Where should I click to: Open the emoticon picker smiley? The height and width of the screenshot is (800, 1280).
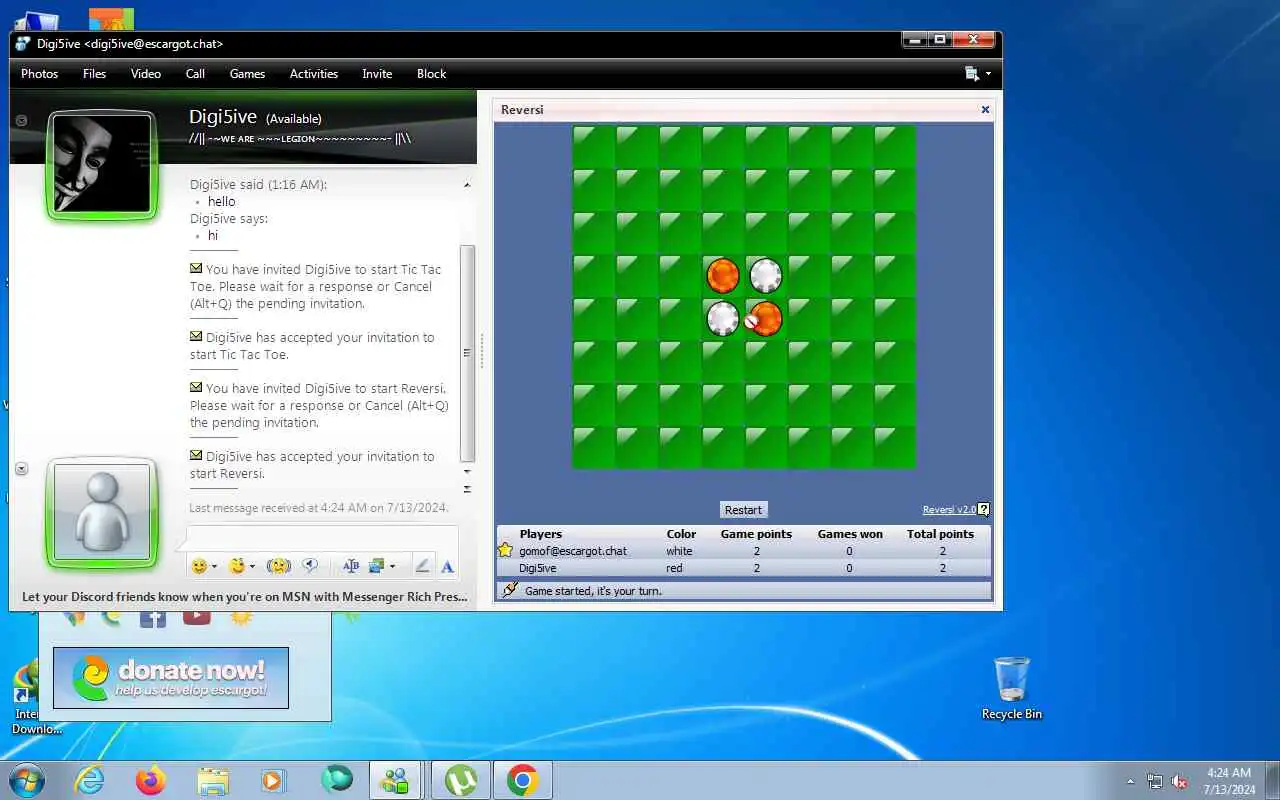click(199, 566)
